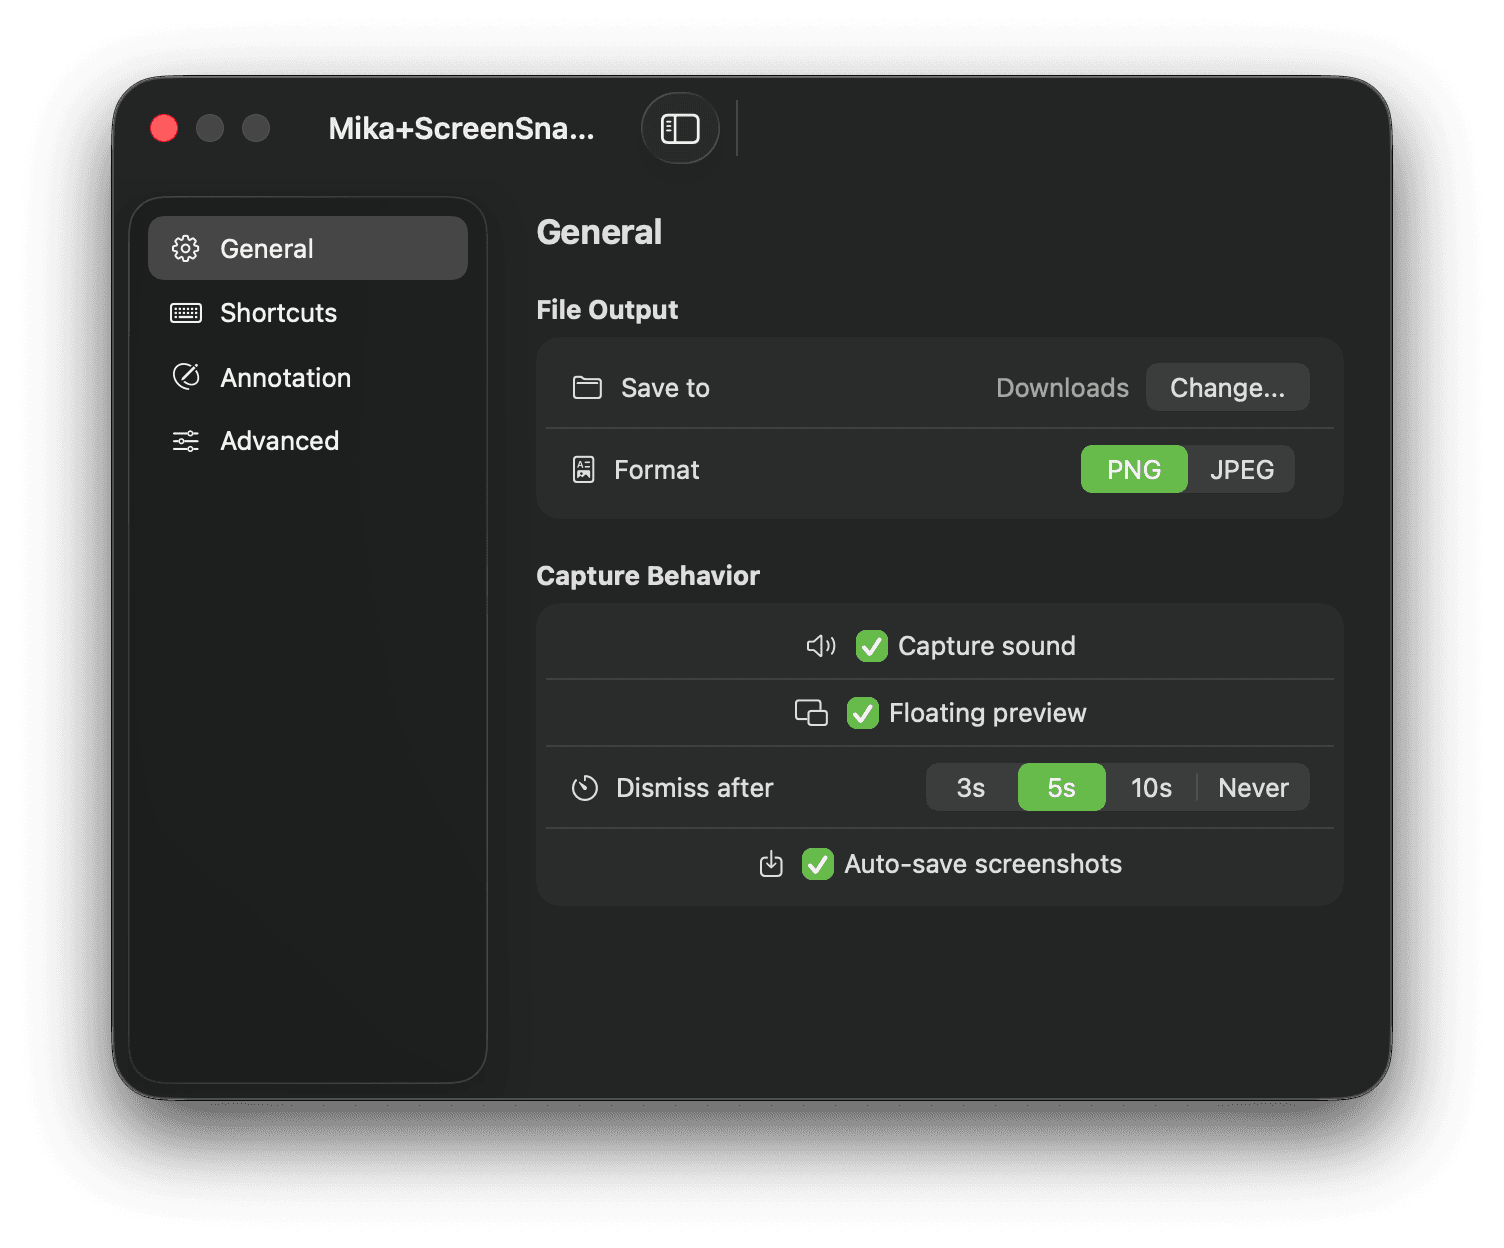Open the General settings pane
This screenshot has width=1504, height=1248.
(308, 248)
